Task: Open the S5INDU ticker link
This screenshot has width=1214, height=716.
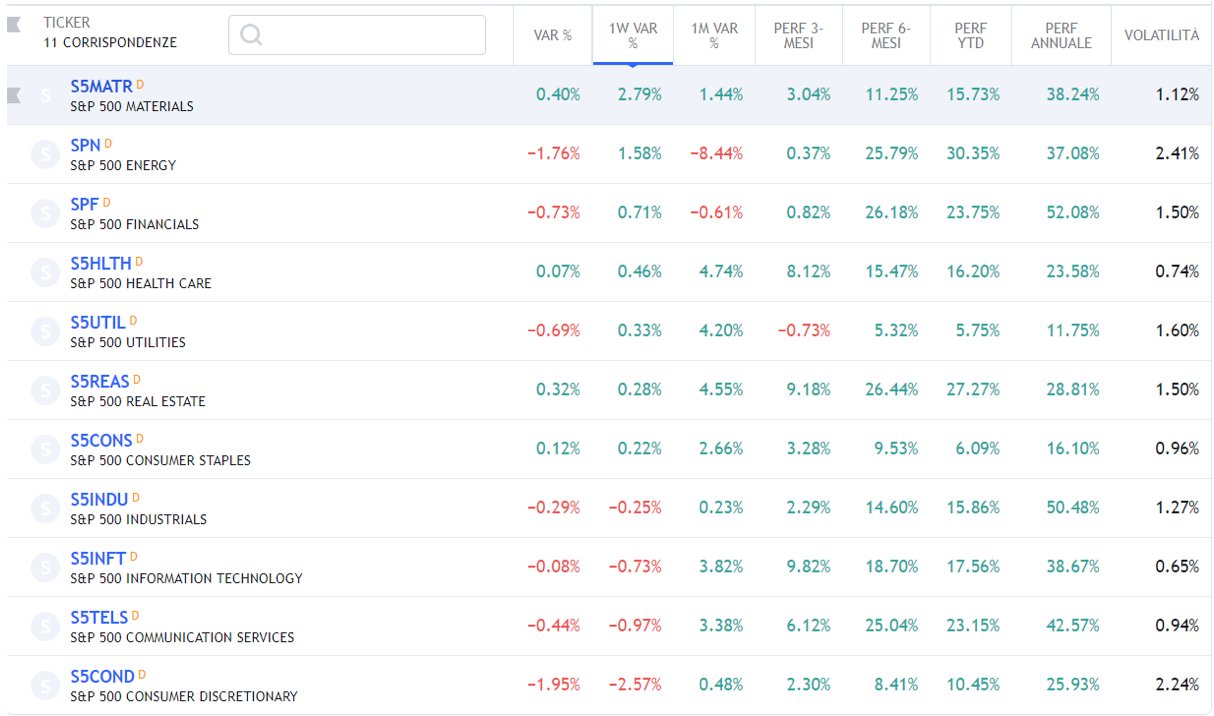Action: point(99,500)
